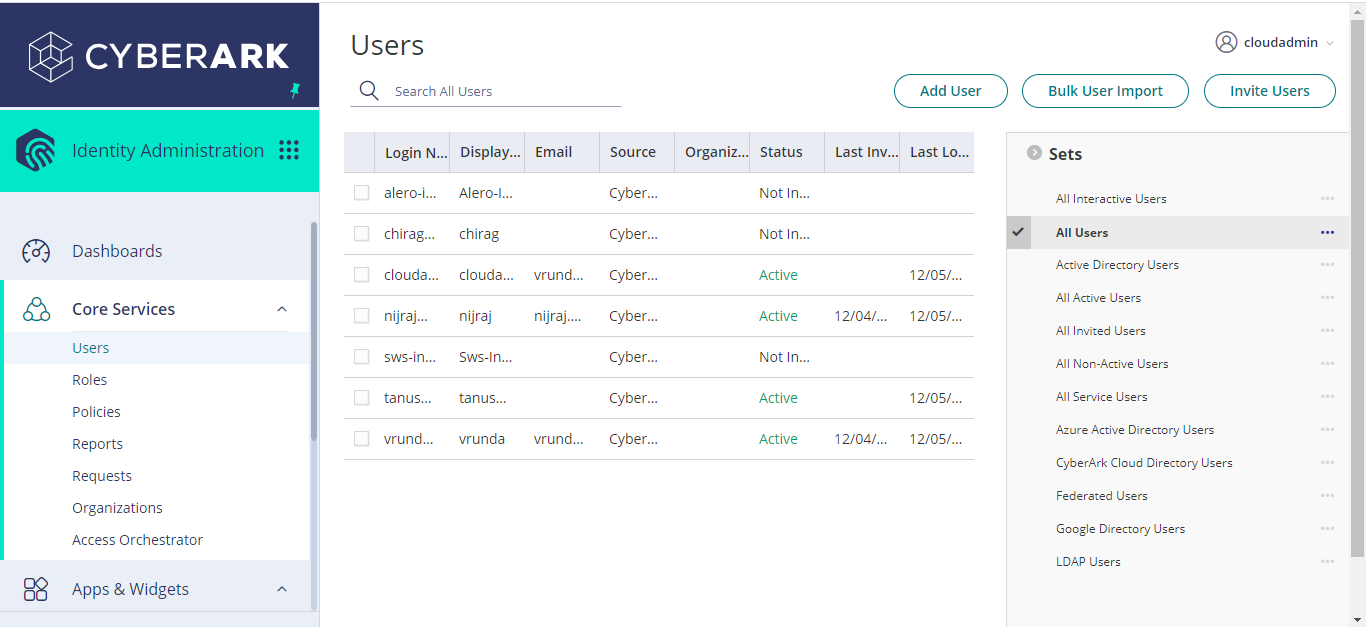Click the Core Services icon
Image resolution: width=1366 pixels, height=627 pixels.
(36, 309)
